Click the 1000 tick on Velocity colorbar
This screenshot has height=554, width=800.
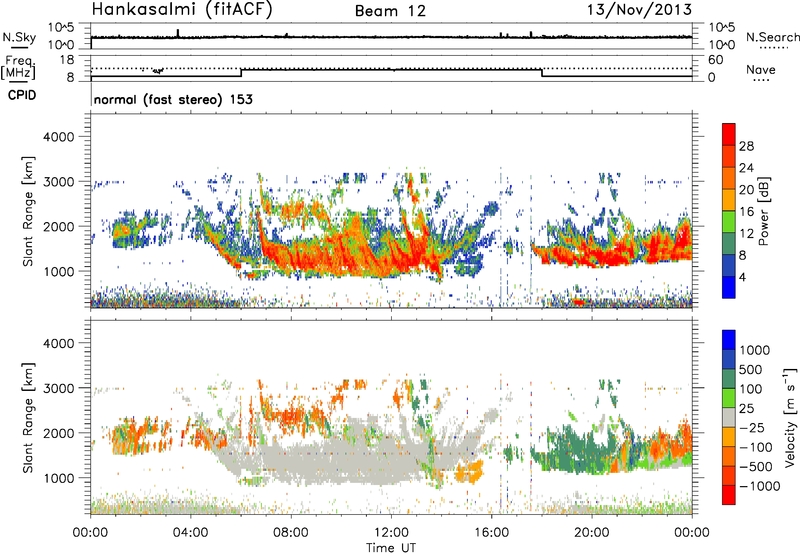[x=755, y=350]
